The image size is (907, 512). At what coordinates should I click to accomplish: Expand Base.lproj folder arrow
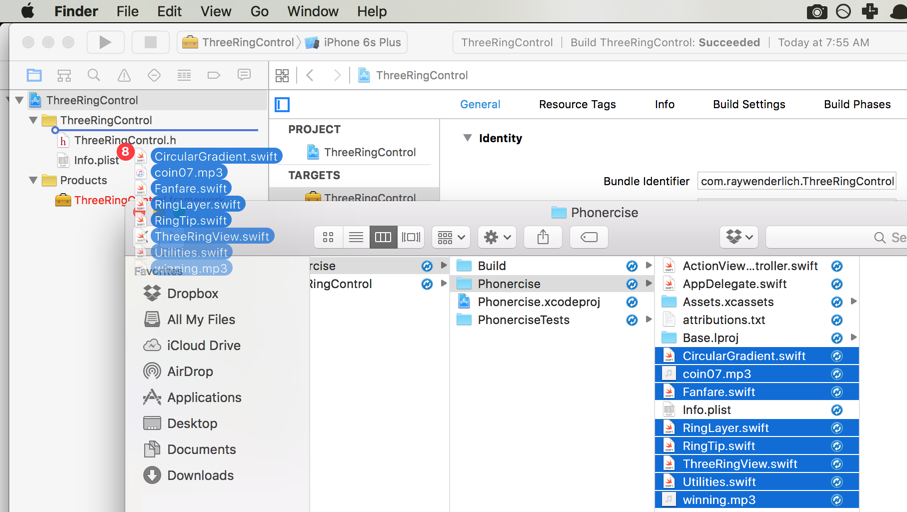tap(853, 337)
